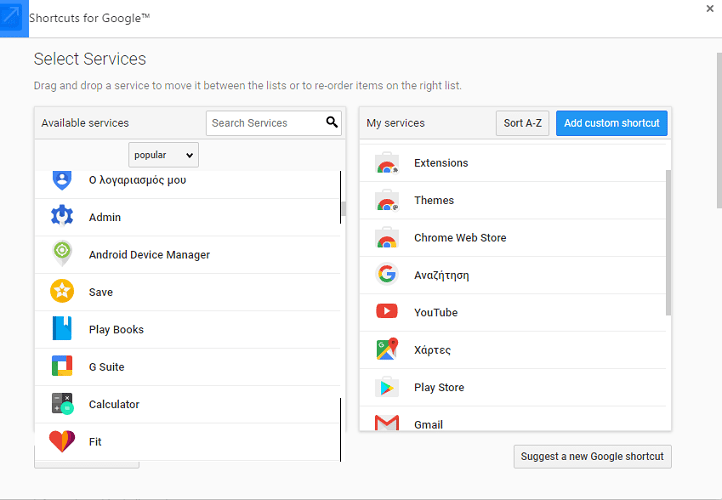The image size is (722, 500).
Task: Open the popular category dropdown
Action: 163,155
